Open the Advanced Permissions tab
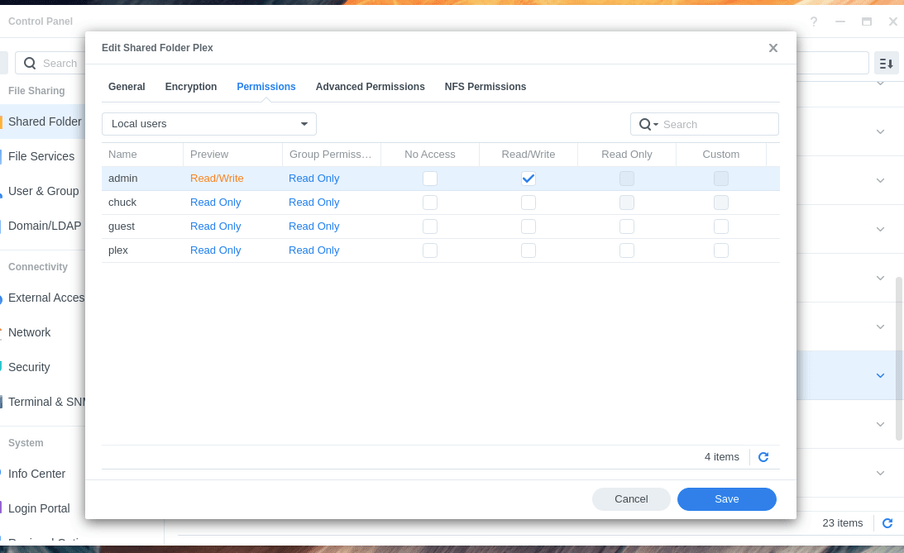The height and width of the screenshot is (553, 904). 370,86
